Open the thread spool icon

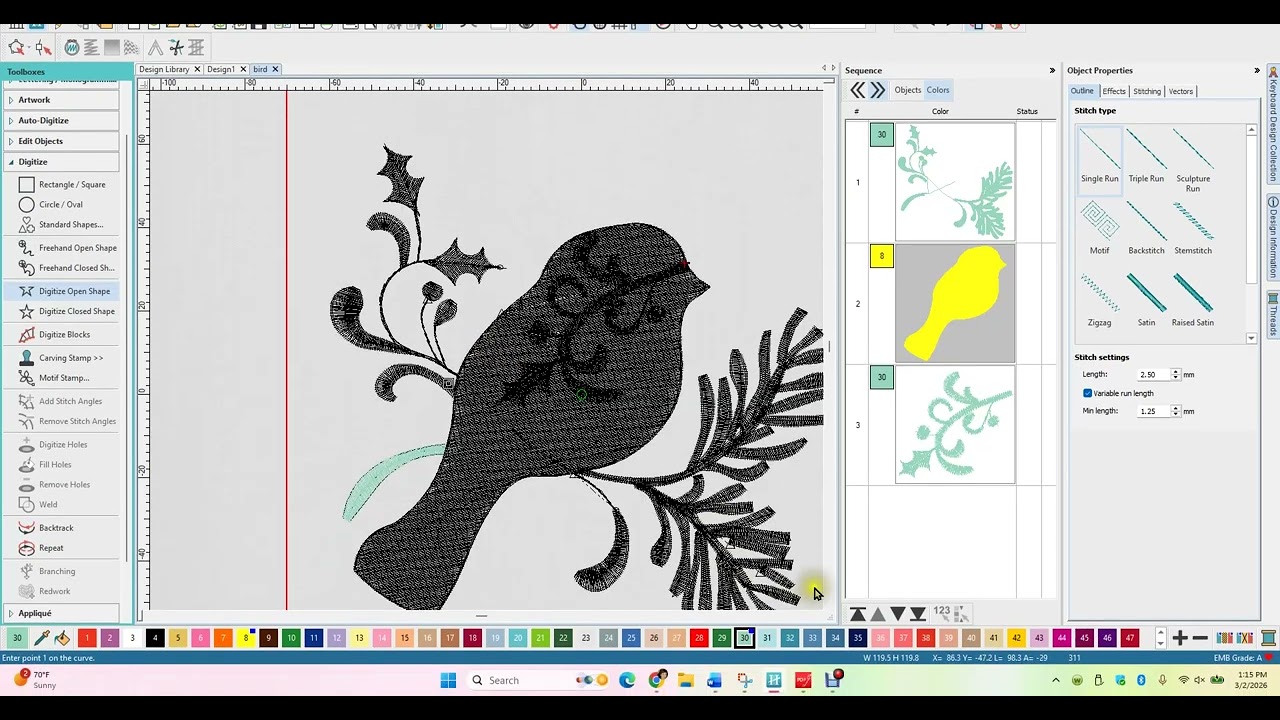[x=1268, y=638]
